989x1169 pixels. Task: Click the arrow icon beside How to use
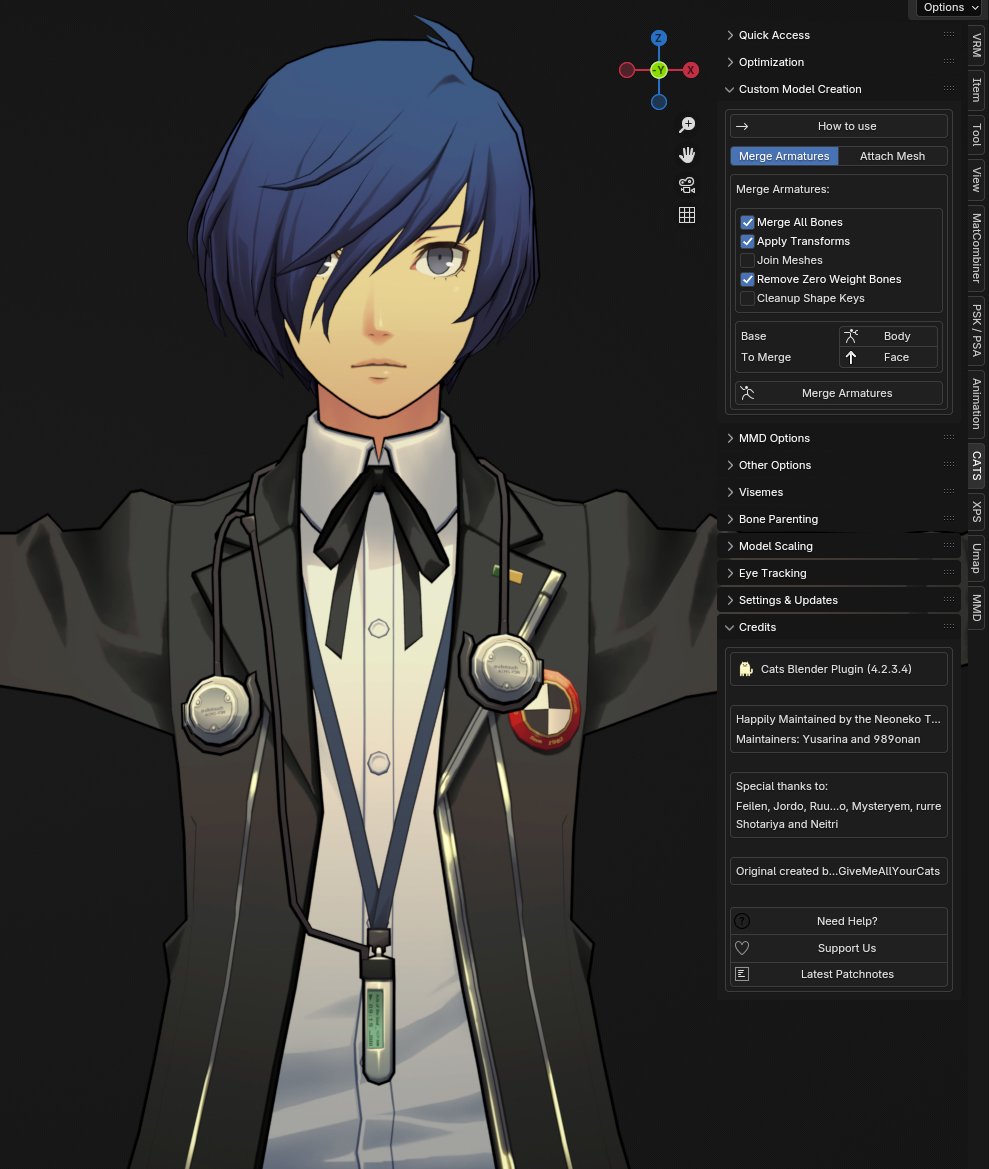[742, 126]
